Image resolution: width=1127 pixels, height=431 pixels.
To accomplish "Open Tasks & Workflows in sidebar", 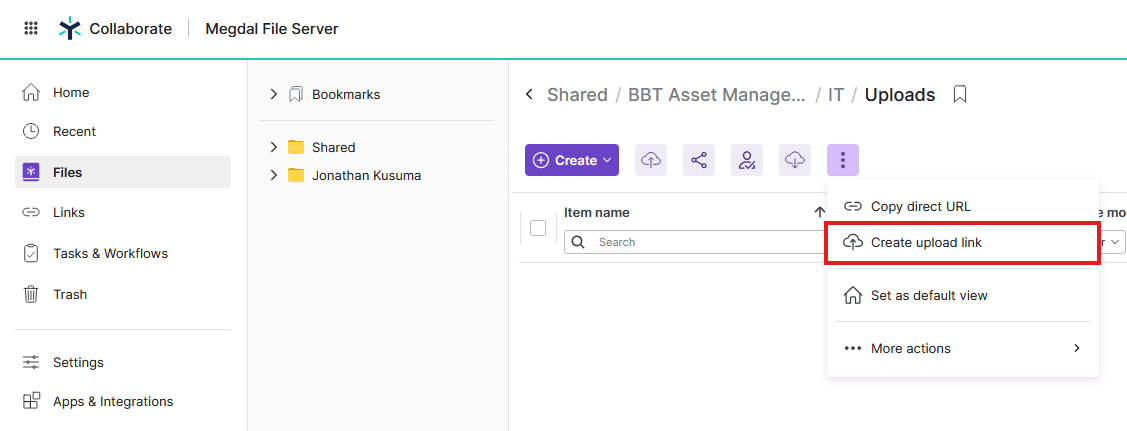I will click(123, 254).
